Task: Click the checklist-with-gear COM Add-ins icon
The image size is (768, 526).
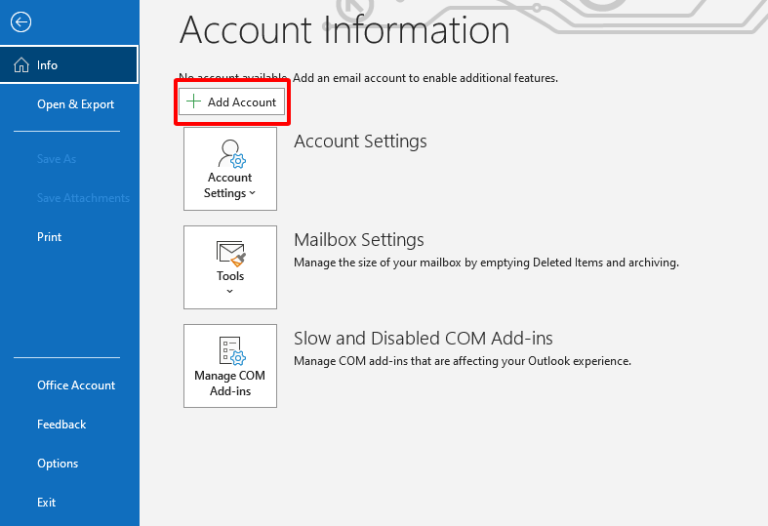Action: (x=232, y=351)
